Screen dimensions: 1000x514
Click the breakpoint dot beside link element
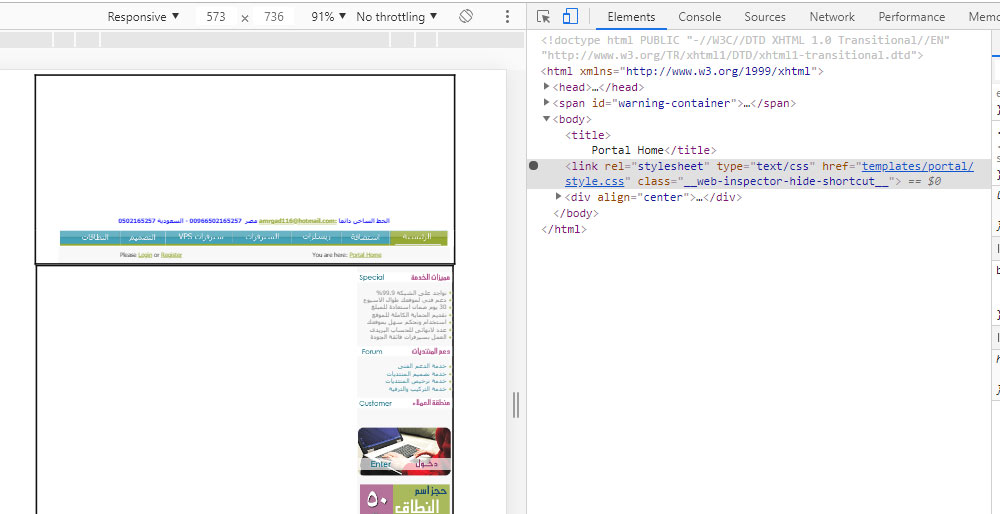click(534, 166)
